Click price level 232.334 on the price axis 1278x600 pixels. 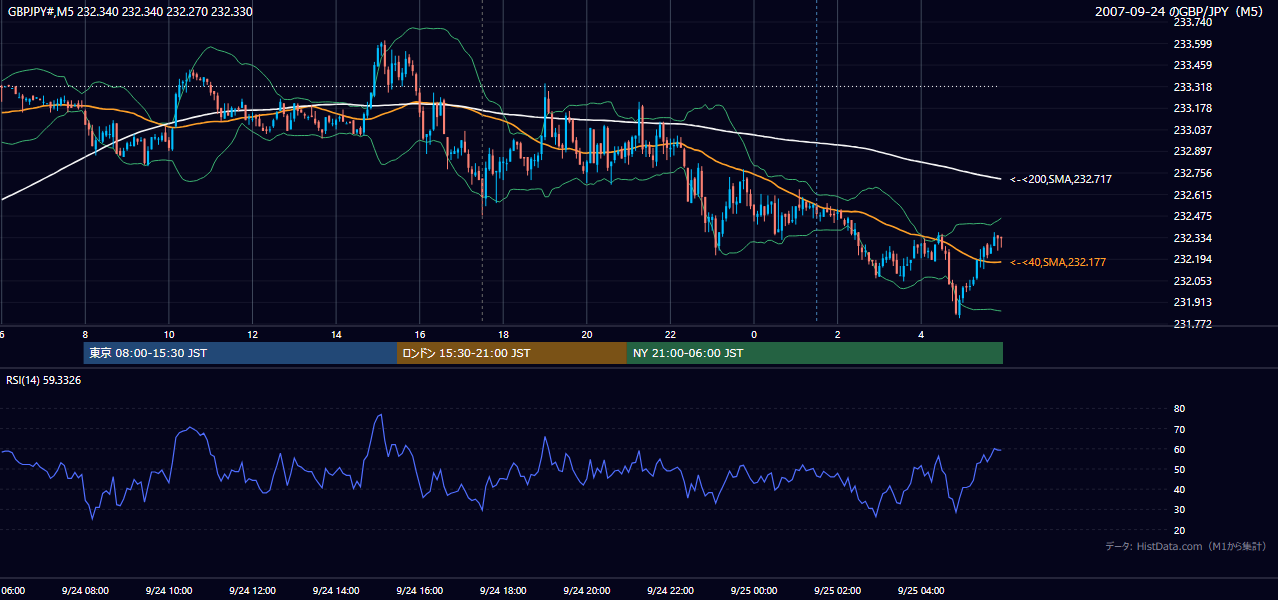(x=1192, y=238)
